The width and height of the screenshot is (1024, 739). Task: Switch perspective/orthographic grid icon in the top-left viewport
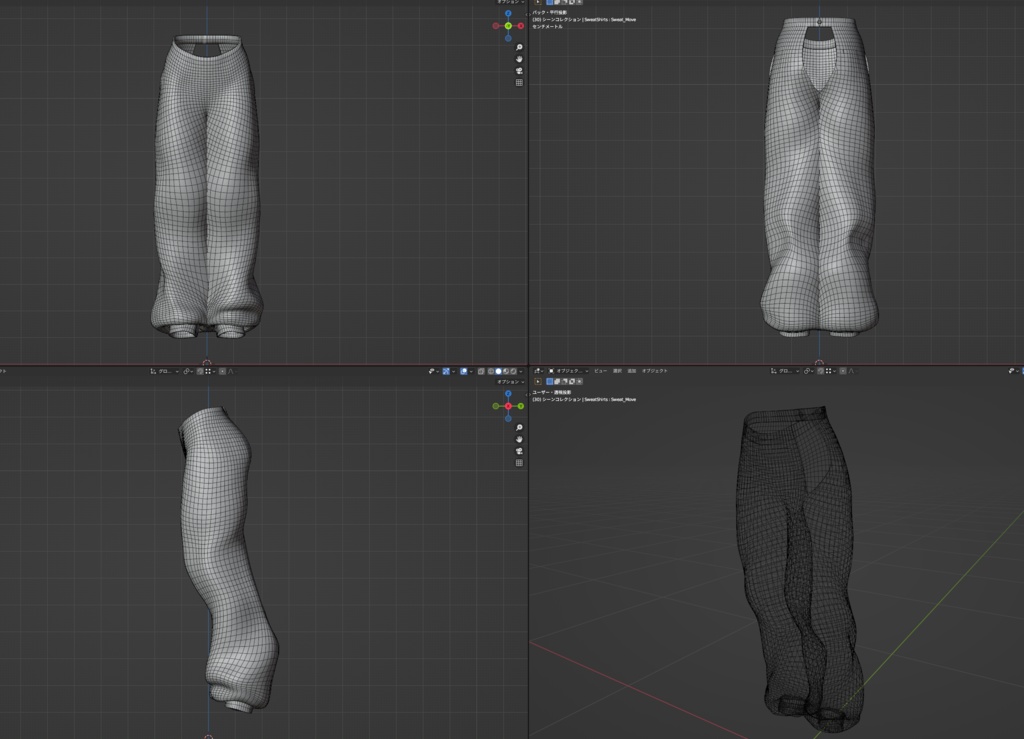[x=519, y=83]
